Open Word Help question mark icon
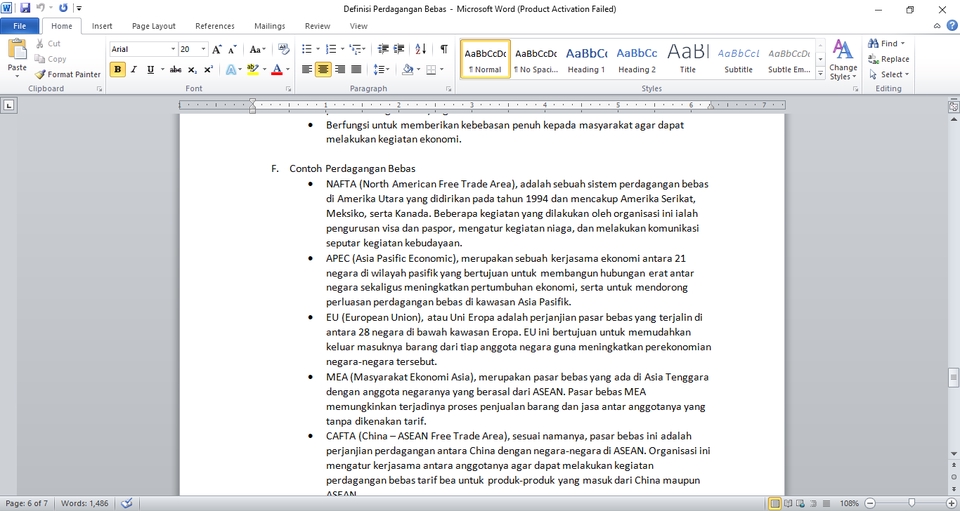 pyautogui.click(x=952, y=26)
